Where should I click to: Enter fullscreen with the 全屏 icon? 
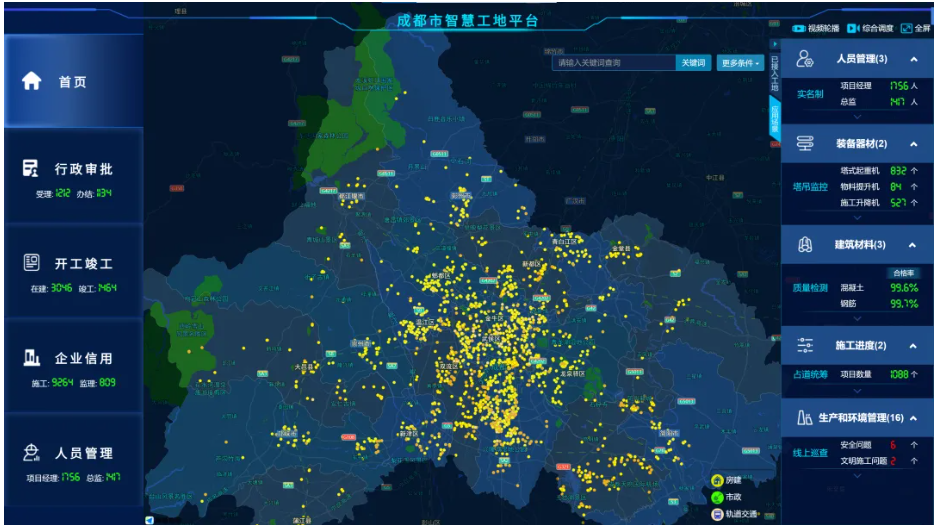[x=907, y=28]
